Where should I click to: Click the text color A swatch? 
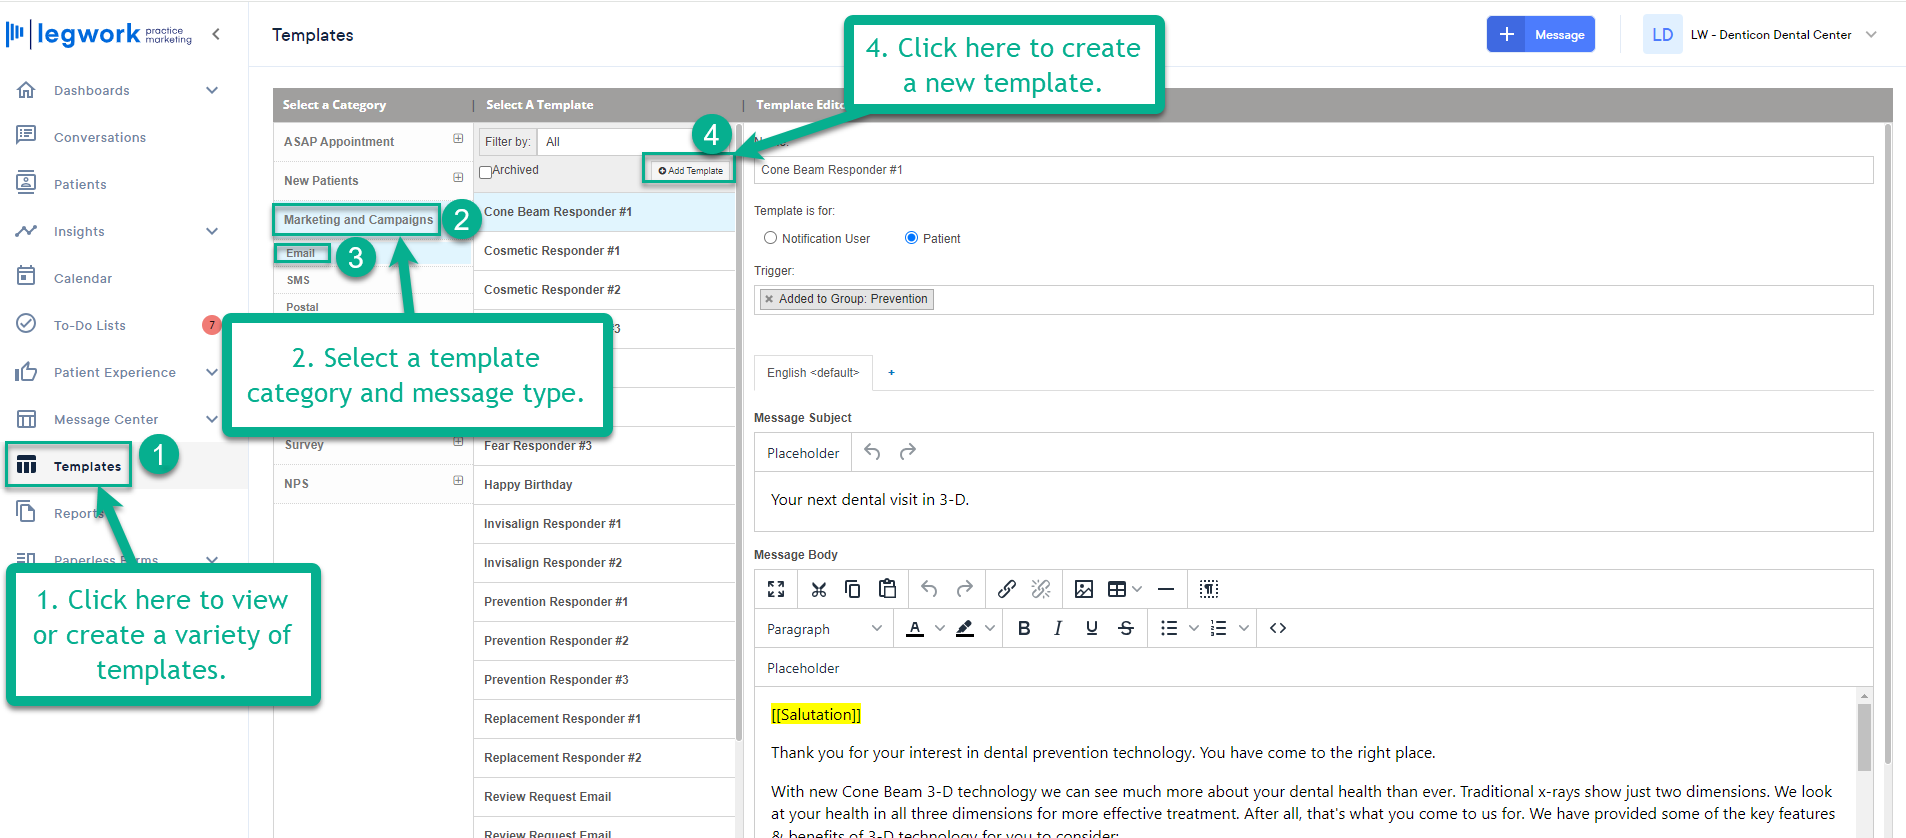point(915,628)
